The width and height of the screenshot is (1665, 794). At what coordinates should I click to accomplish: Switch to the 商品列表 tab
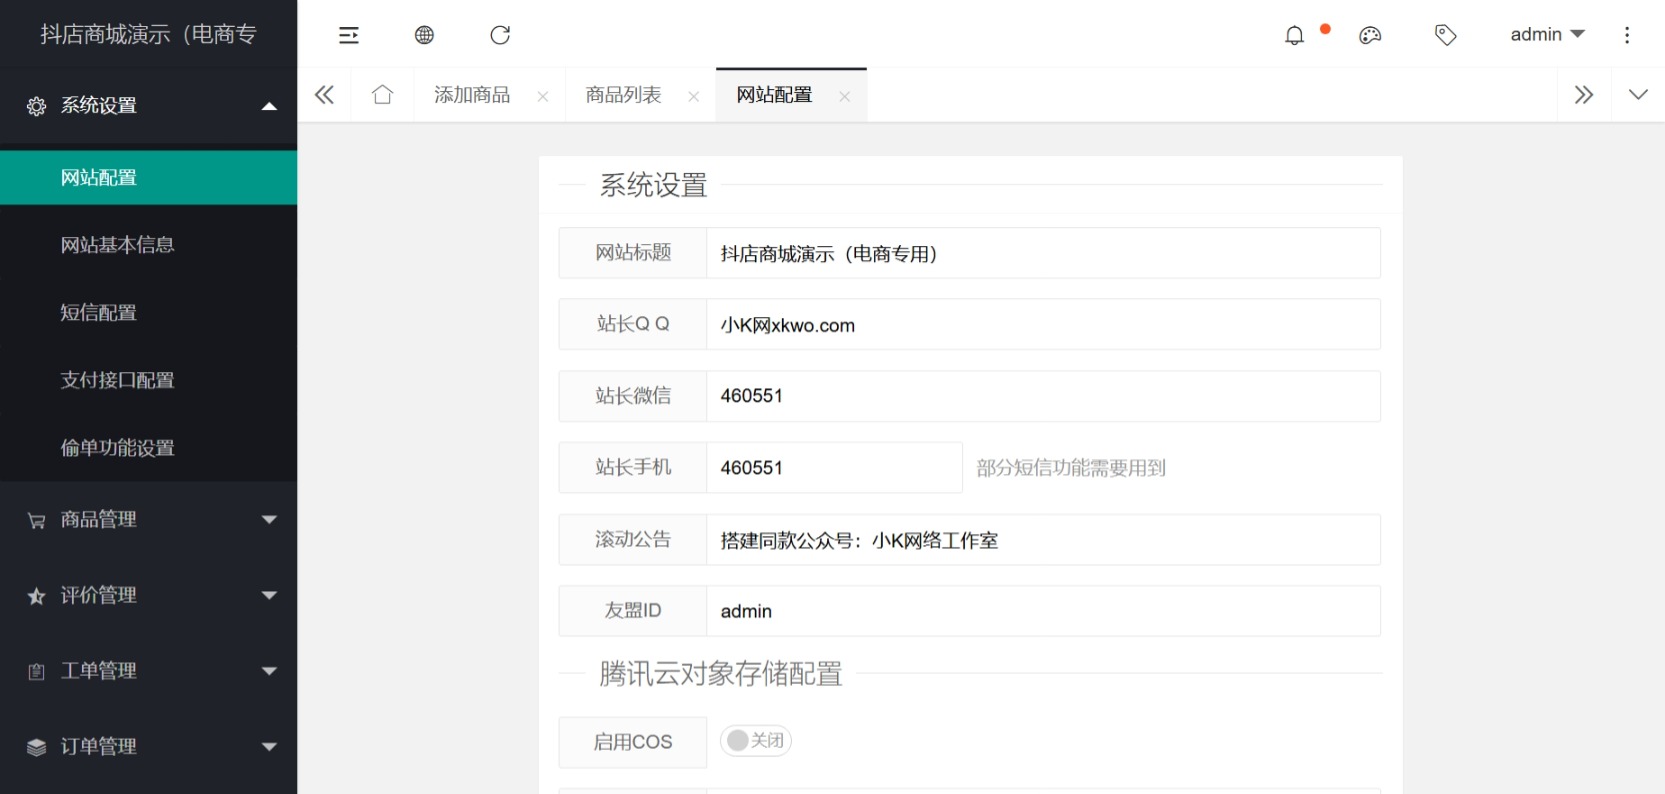[x=623, y=95]
